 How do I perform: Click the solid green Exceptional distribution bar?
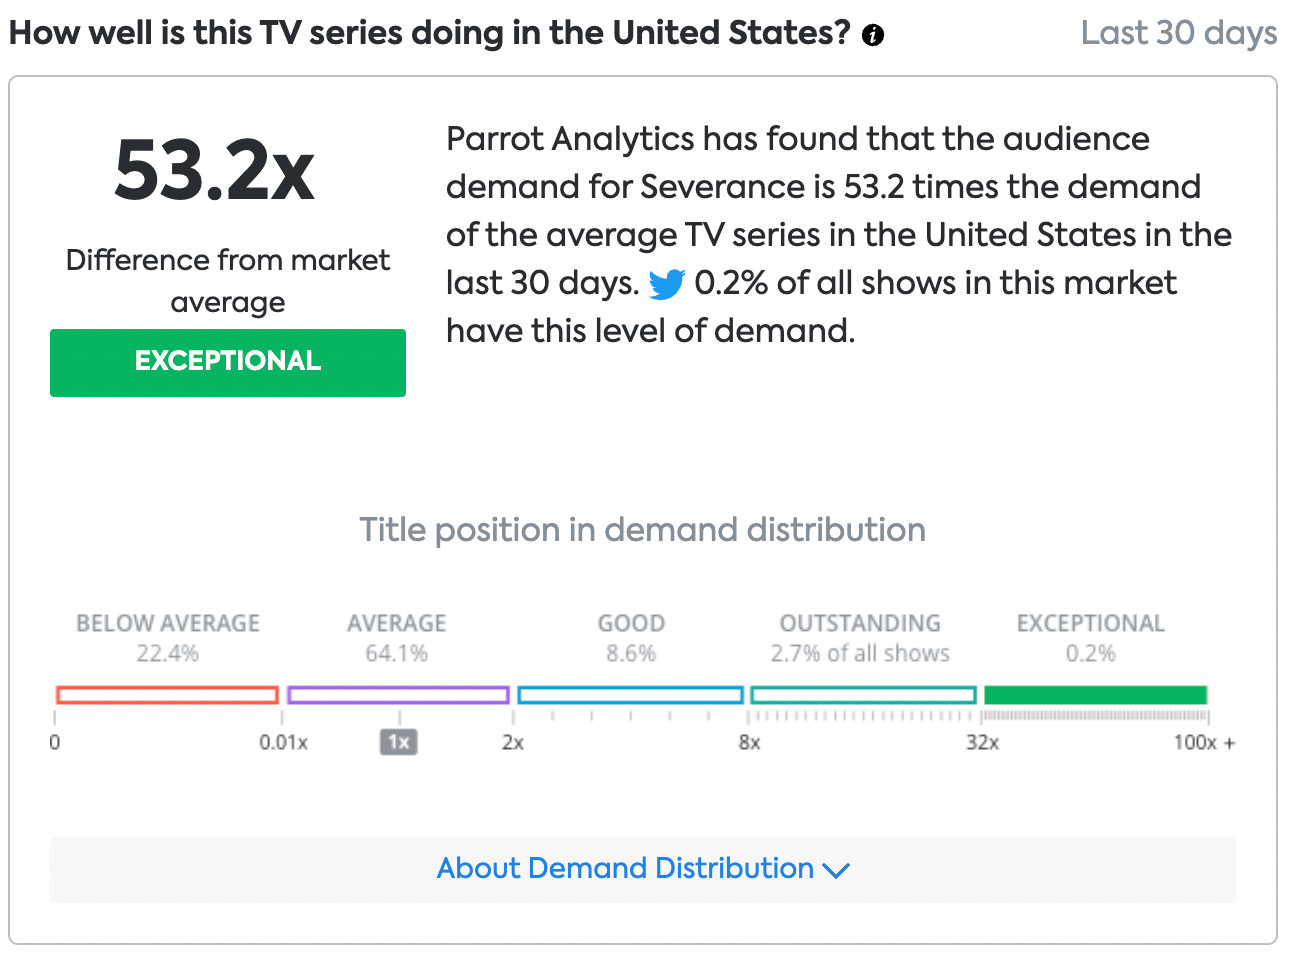1096,695
